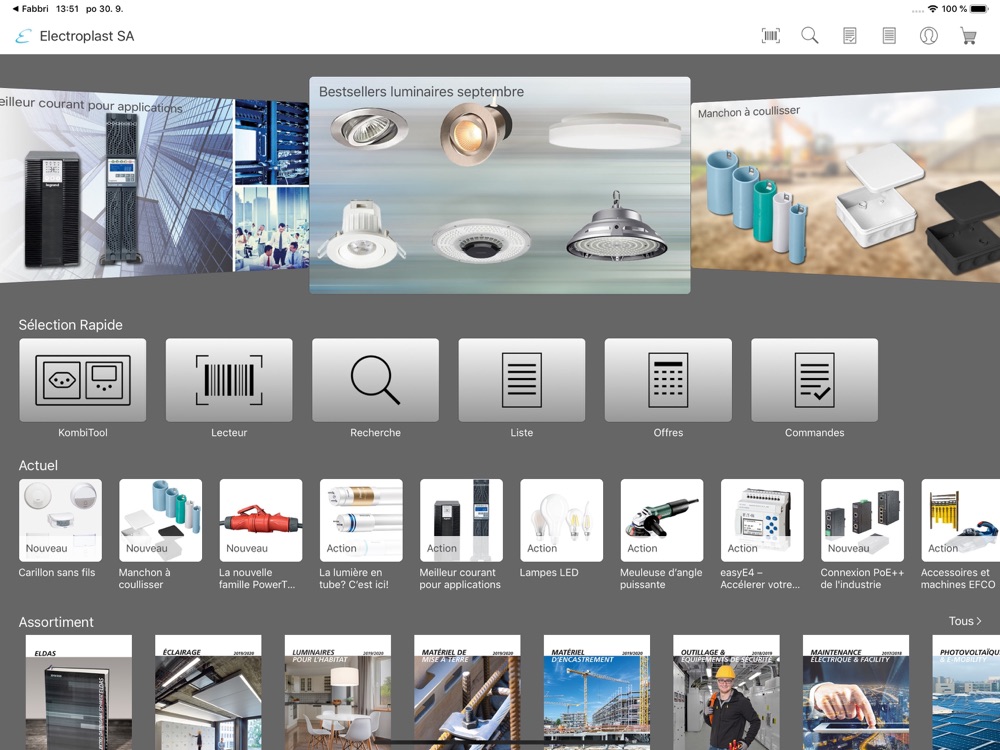Image resolution: width=1000 pixels, height=750 pixels.
Task: Open search via top magnifier icon
Action: pyautogui.click(x=810, y=36)
